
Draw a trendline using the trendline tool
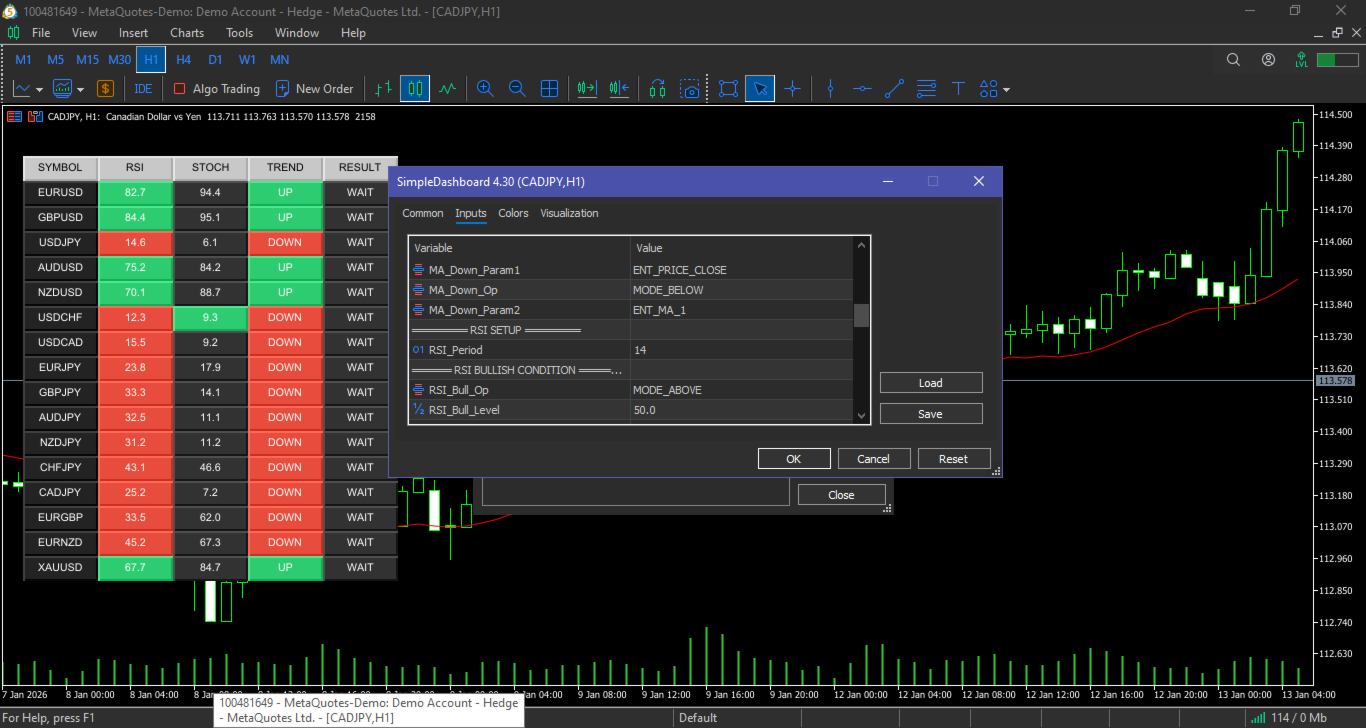(894, 89)
